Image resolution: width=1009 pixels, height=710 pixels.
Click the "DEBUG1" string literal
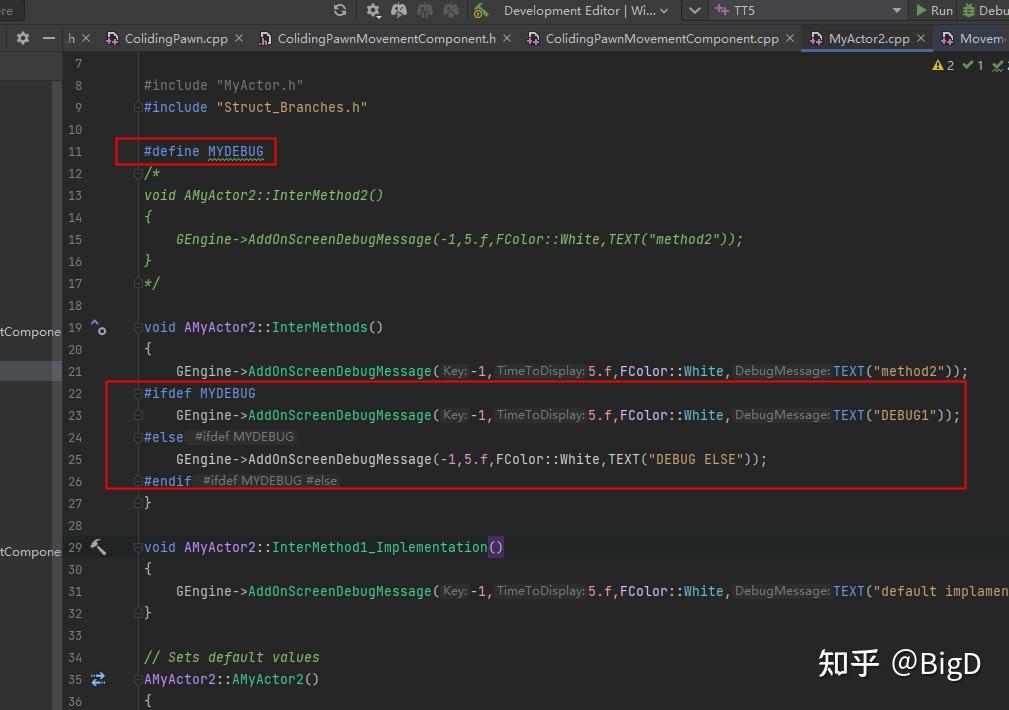[x=904, y=415]
